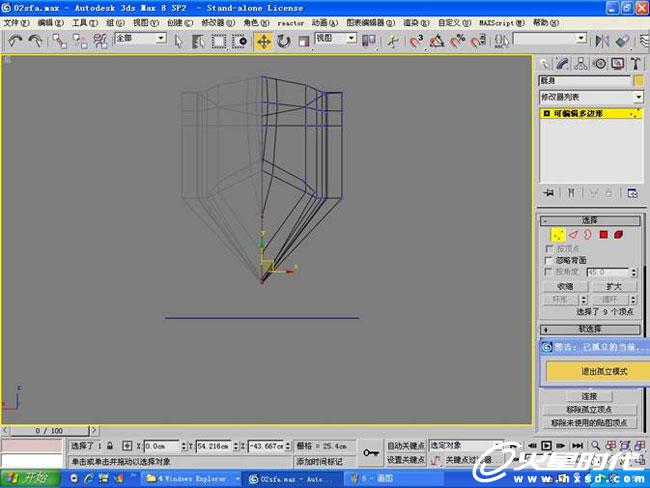Screen dimensions: 650x488
Task: Click the object name input field
Action: click(585, 80)
